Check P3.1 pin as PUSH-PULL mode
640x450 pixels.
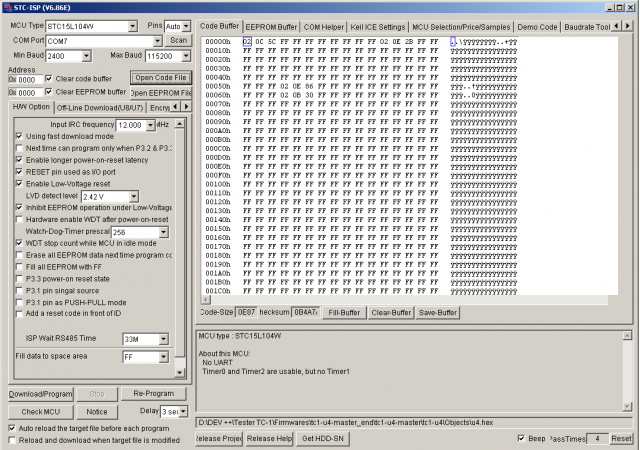click(19, 302)
